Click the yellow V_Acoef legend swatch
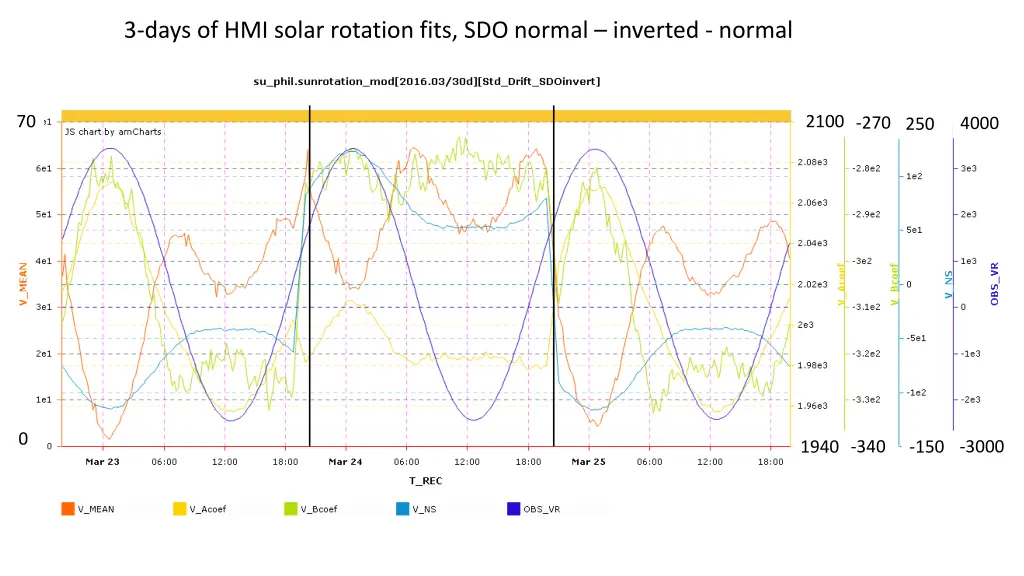This screenshot has width=1024, height=576. 180,508
